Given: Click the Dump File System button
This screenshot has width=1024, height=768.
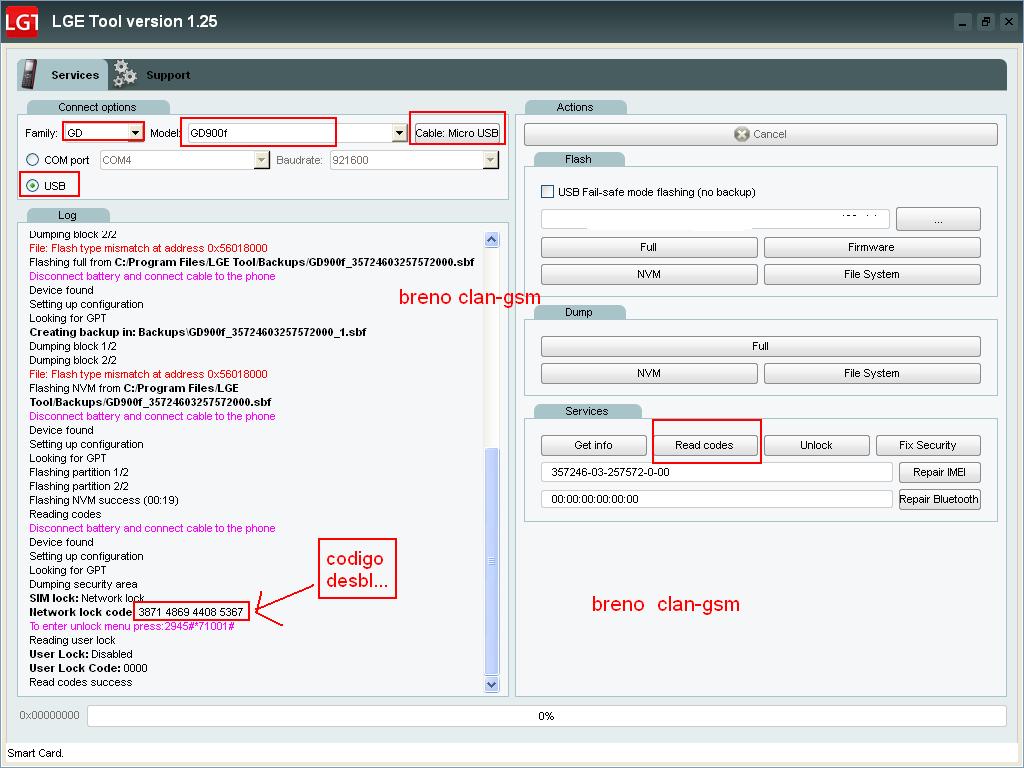Looking at the screenshot, I should pos(872,374).
